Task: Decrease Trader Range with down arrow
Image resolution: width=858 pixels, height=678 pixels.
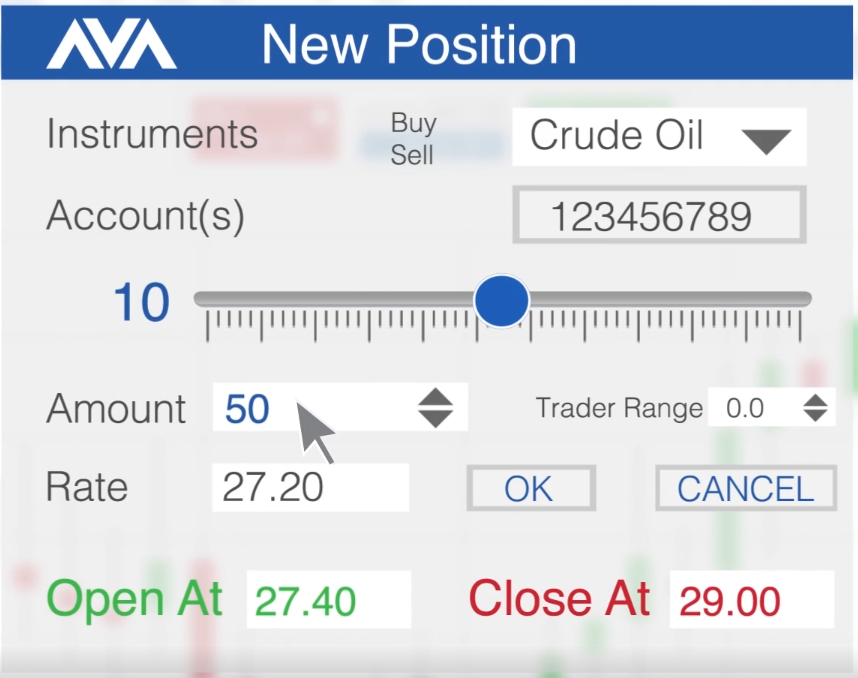Action: pyautogui.click(x=815, y=416)
